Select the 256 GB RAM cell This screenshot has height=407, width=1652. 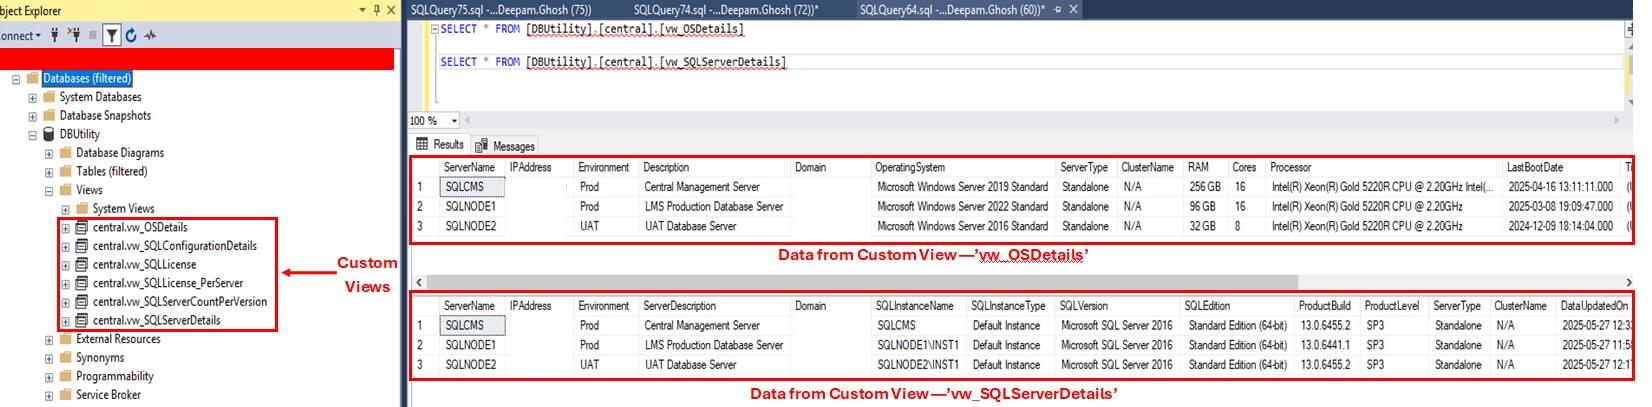1204,187
